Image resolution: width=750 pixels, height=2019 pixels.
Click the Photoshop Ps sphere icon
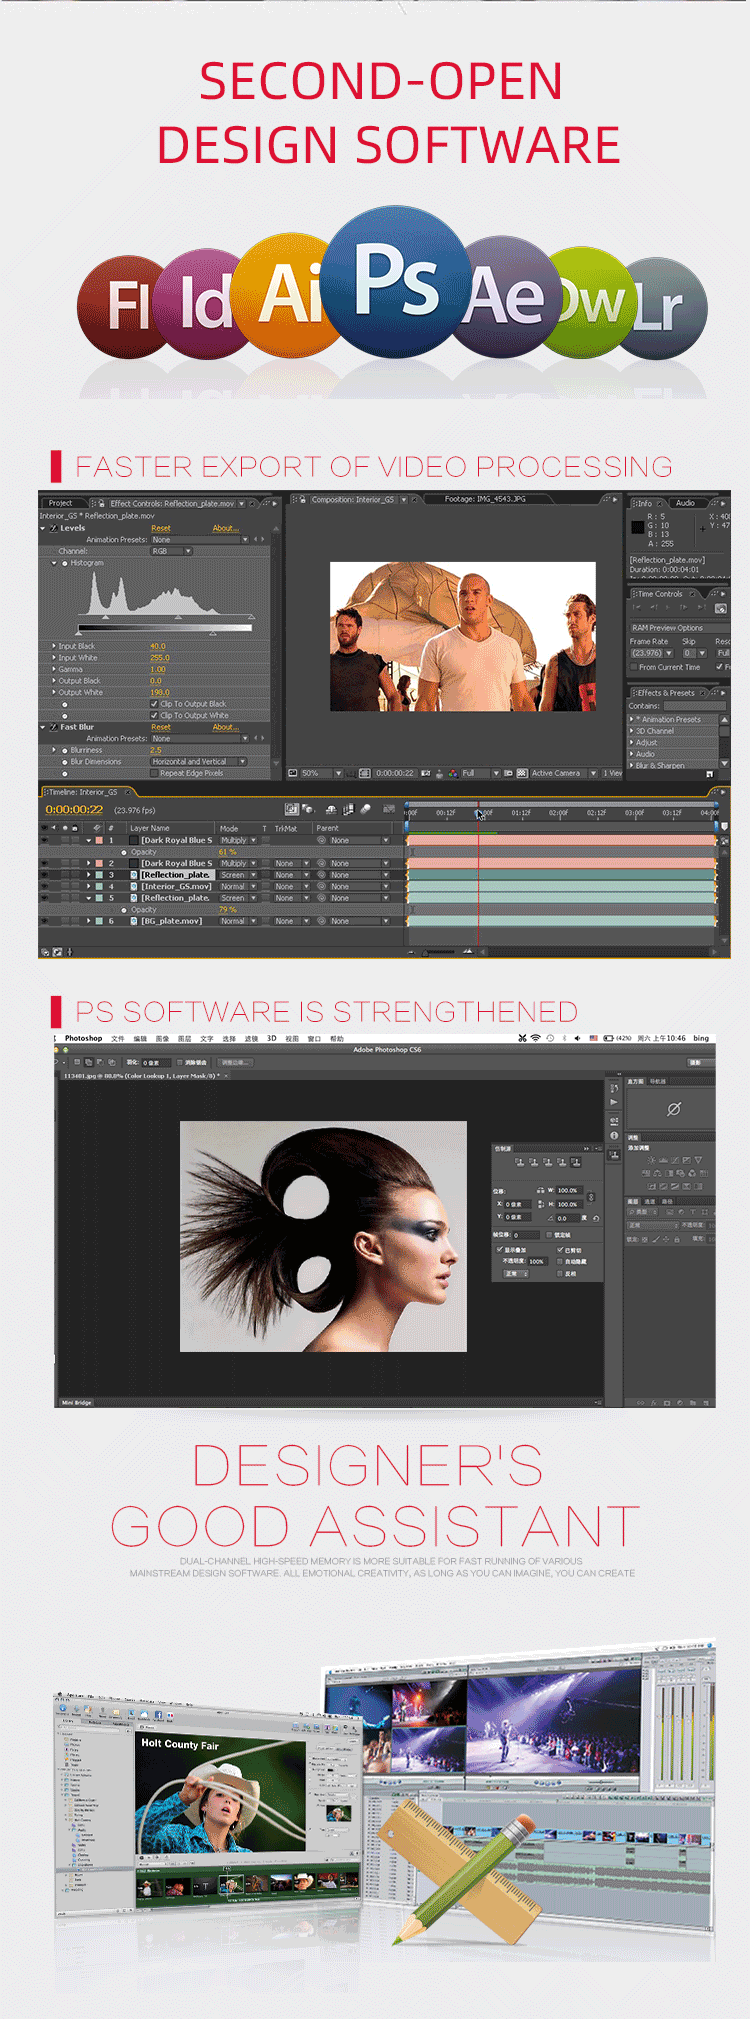coord(397,282)
